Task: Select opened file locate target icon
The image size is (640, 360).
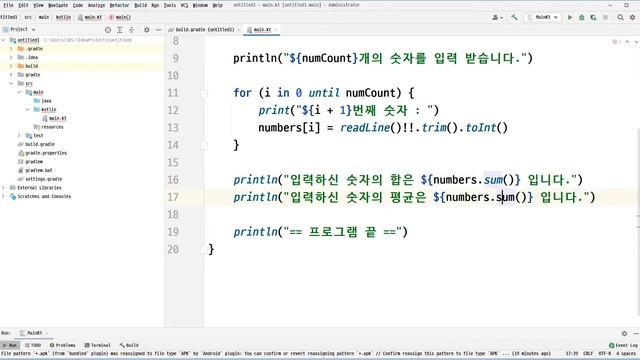Action: click(x=108, y=30)
